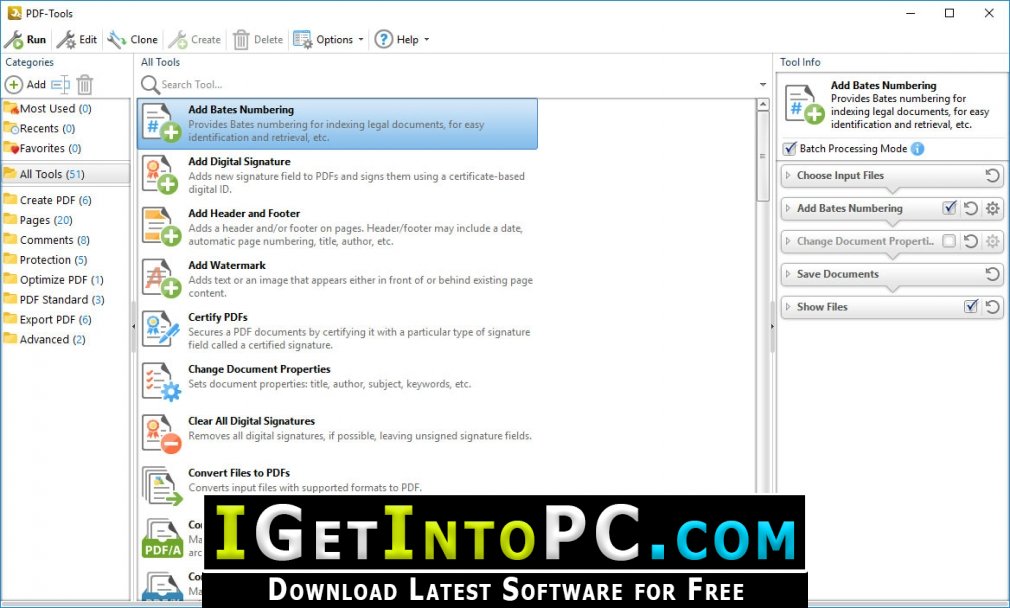Select the Add Watermark tool icon
This screenshot has width=1010, height=608.
161,279
